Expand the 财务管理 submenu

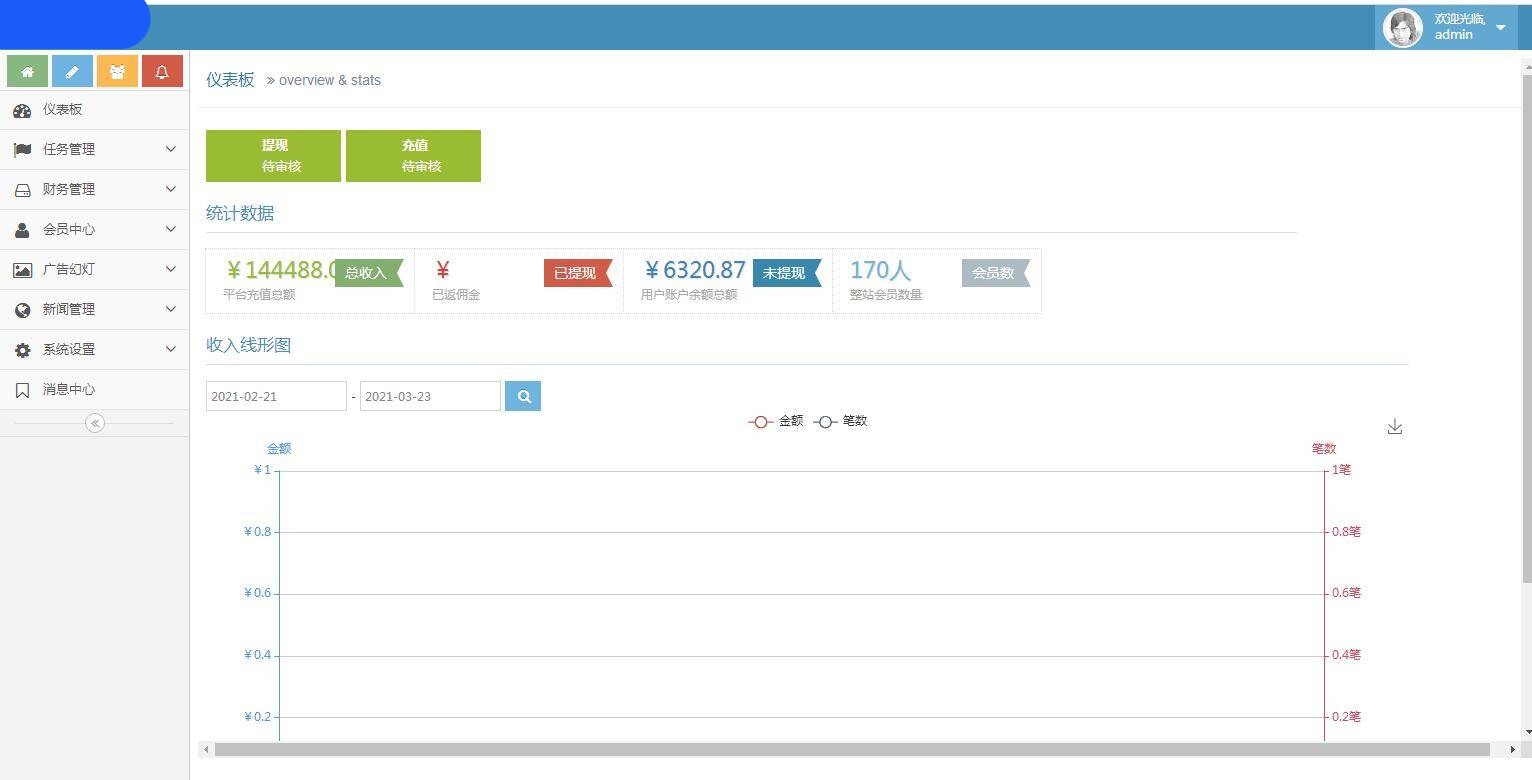click(x=94, y=189)
